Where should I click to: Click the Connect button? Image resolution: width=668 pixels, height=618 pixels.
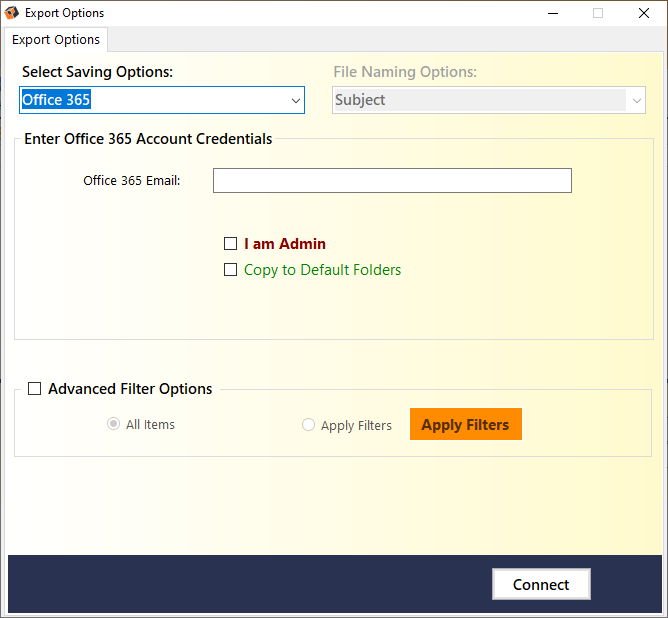pyautogui.click(x=541, y=584)
